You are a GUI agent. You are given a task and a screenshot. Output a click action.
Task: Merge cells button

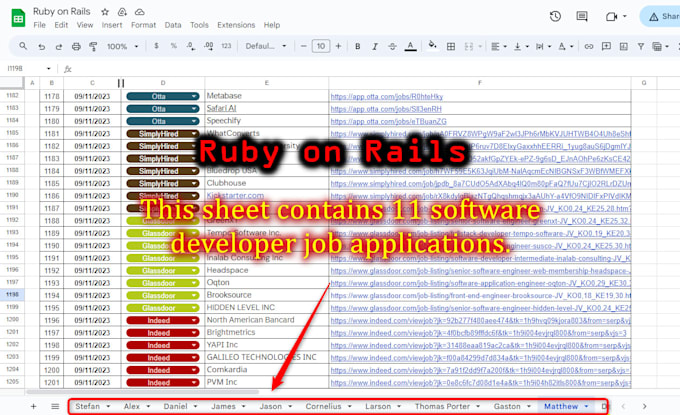(x=469, y=46)
